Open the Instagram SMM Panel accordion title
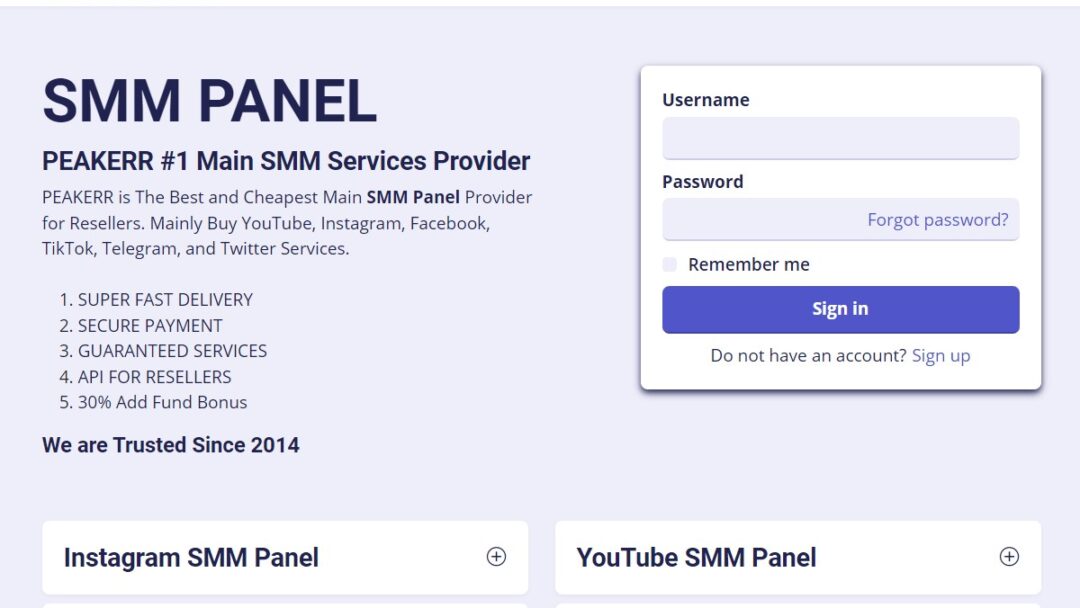Viewport: 1080px width, 608px height. [191, 557]
